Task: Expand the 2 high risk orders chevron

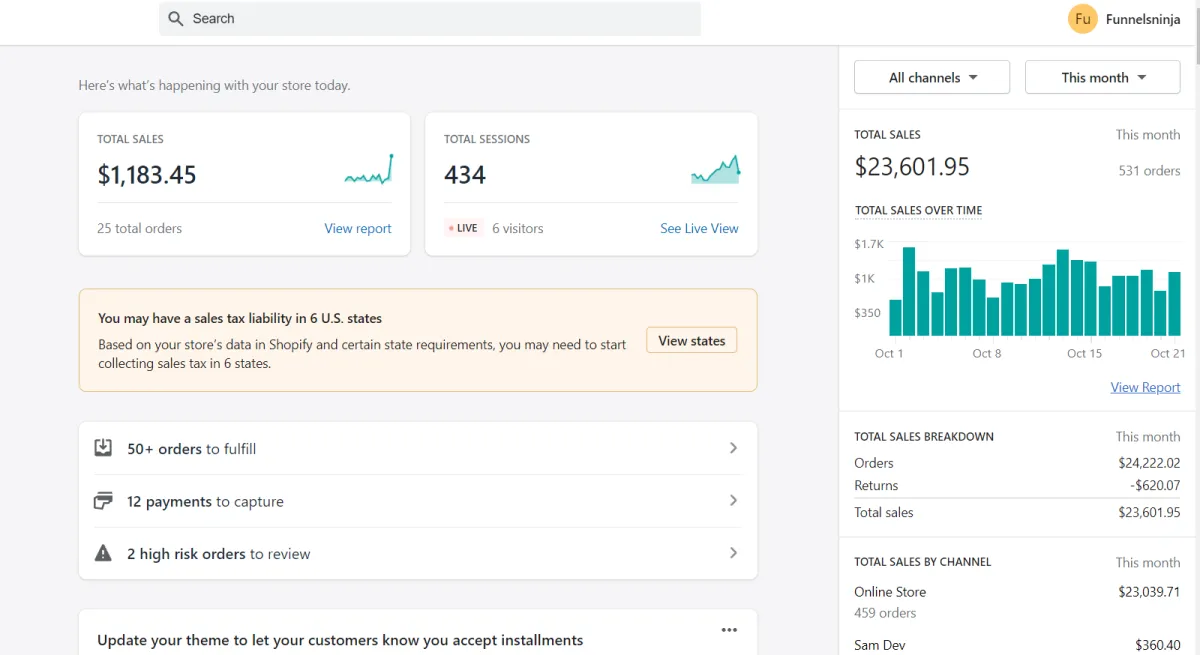Action: tap(733, 553)
